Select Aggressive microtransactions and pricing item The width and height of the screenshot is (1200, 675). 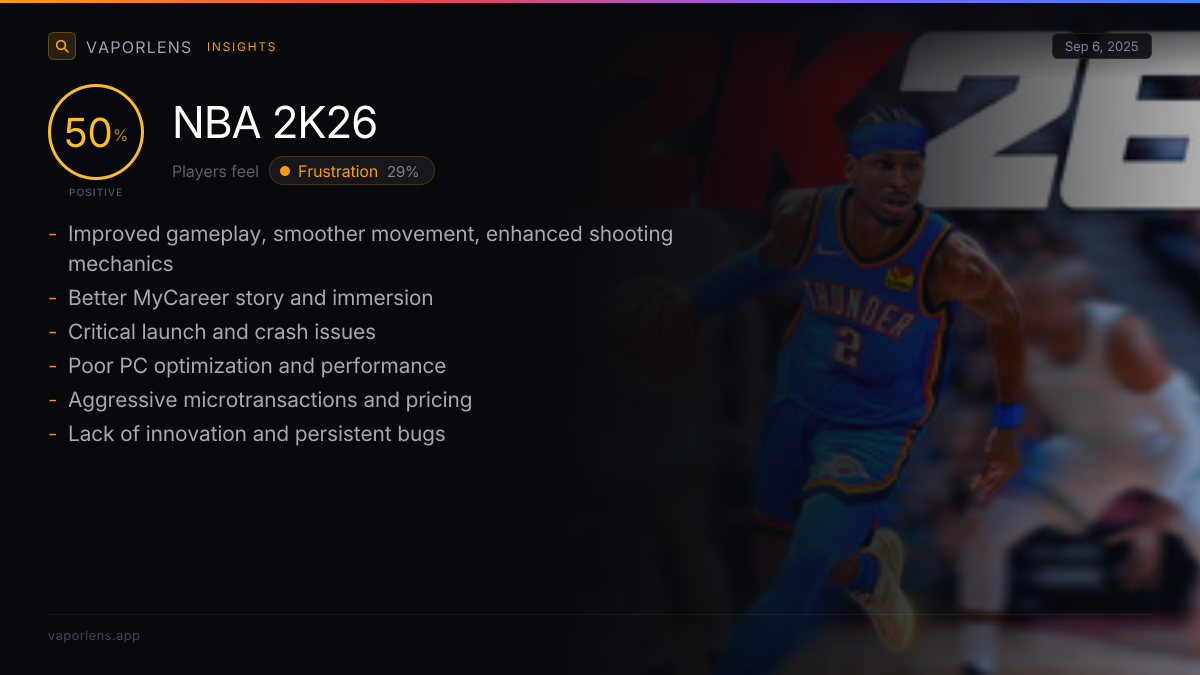[270, 400]
